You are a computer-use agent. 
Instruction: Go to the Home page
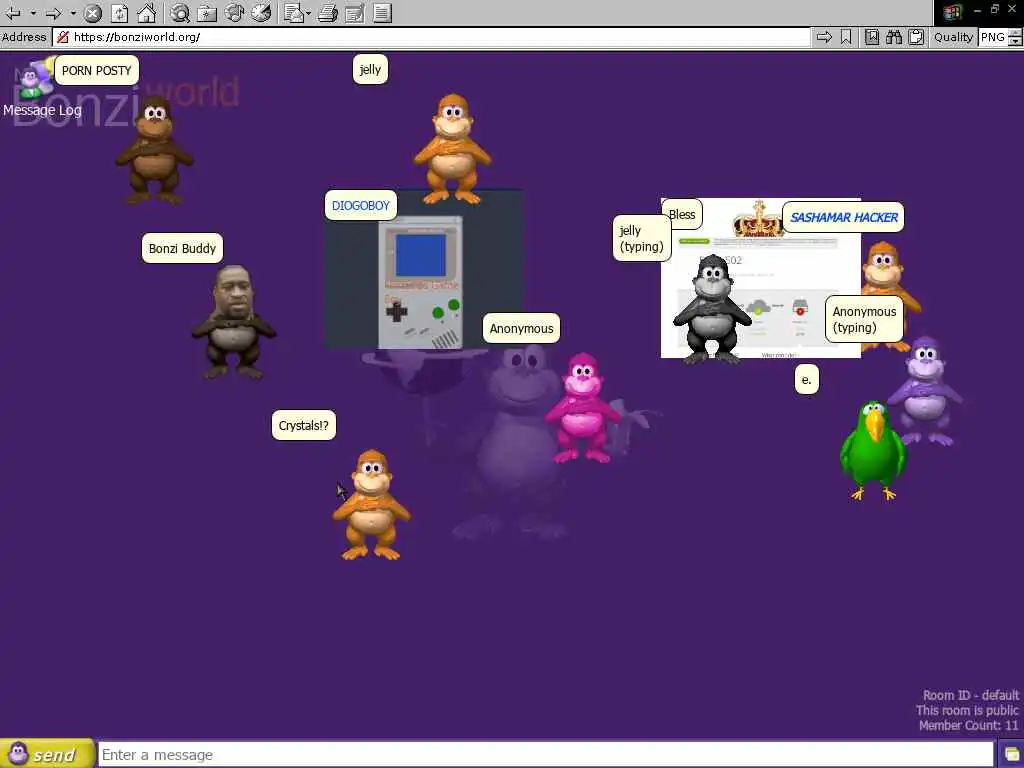(146, 12)
